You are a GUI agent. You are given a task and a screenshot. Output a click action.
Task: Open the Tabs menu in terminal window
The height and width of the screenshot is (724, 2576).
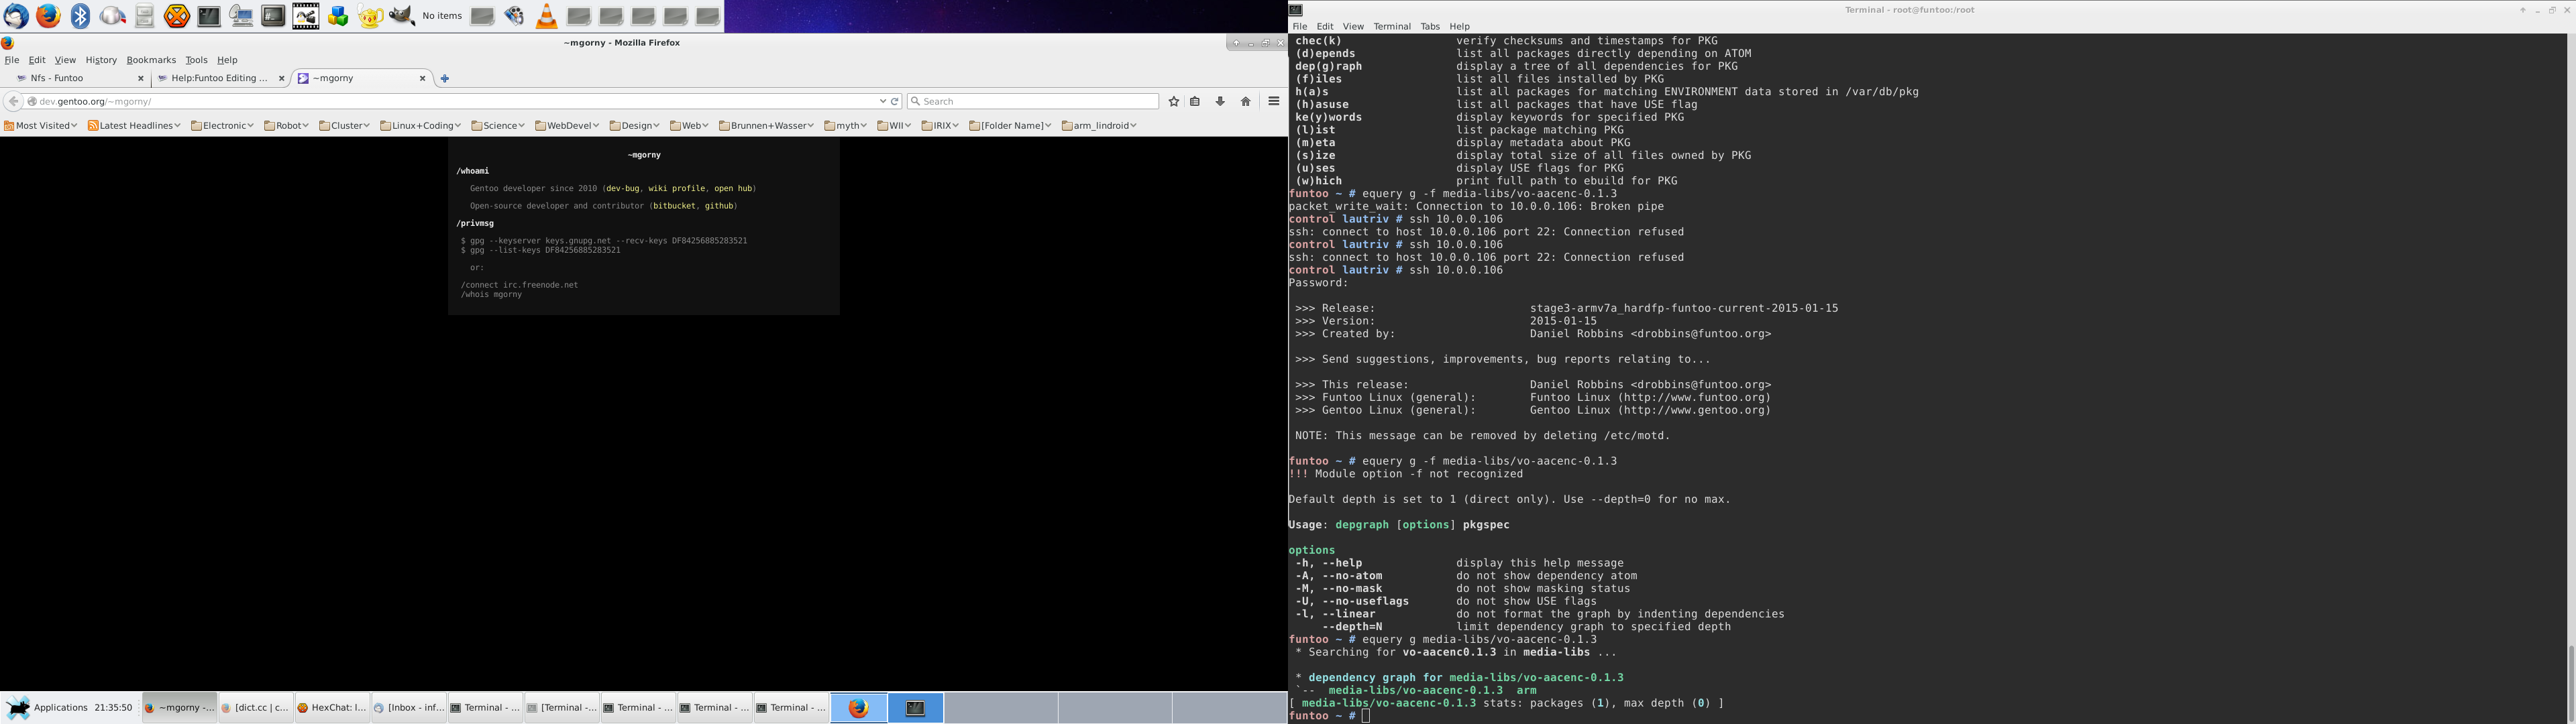tap(1430, 27)
